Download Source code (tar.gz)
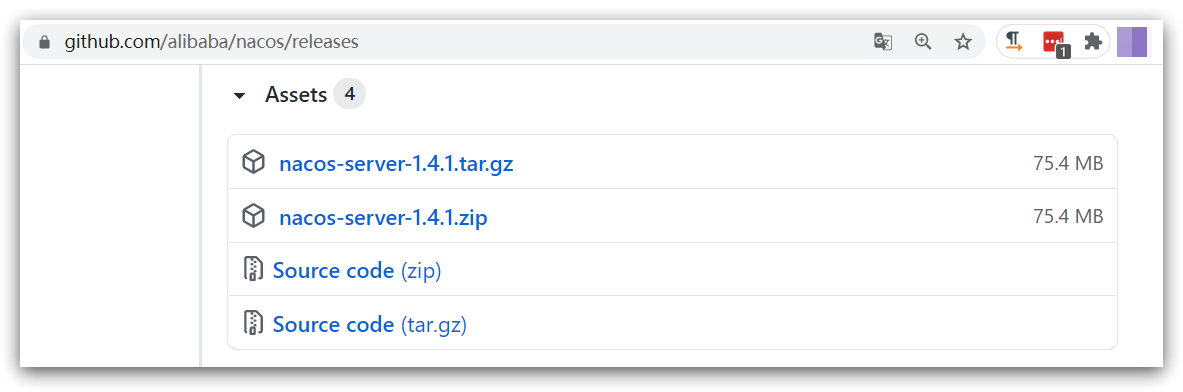This screenshot has width=1183, height=392. click(370, 325)
